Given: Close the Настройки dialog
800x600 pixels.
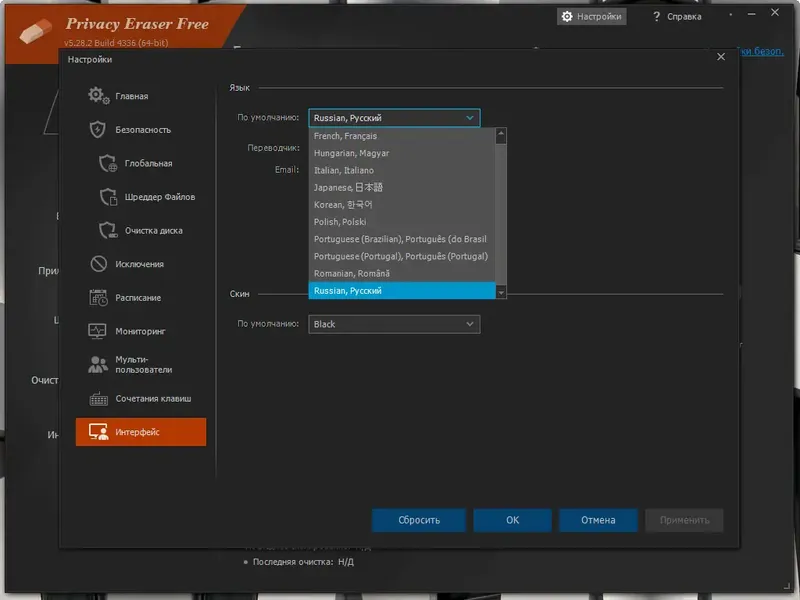Looking at the screenshot, I should [721, 57].
